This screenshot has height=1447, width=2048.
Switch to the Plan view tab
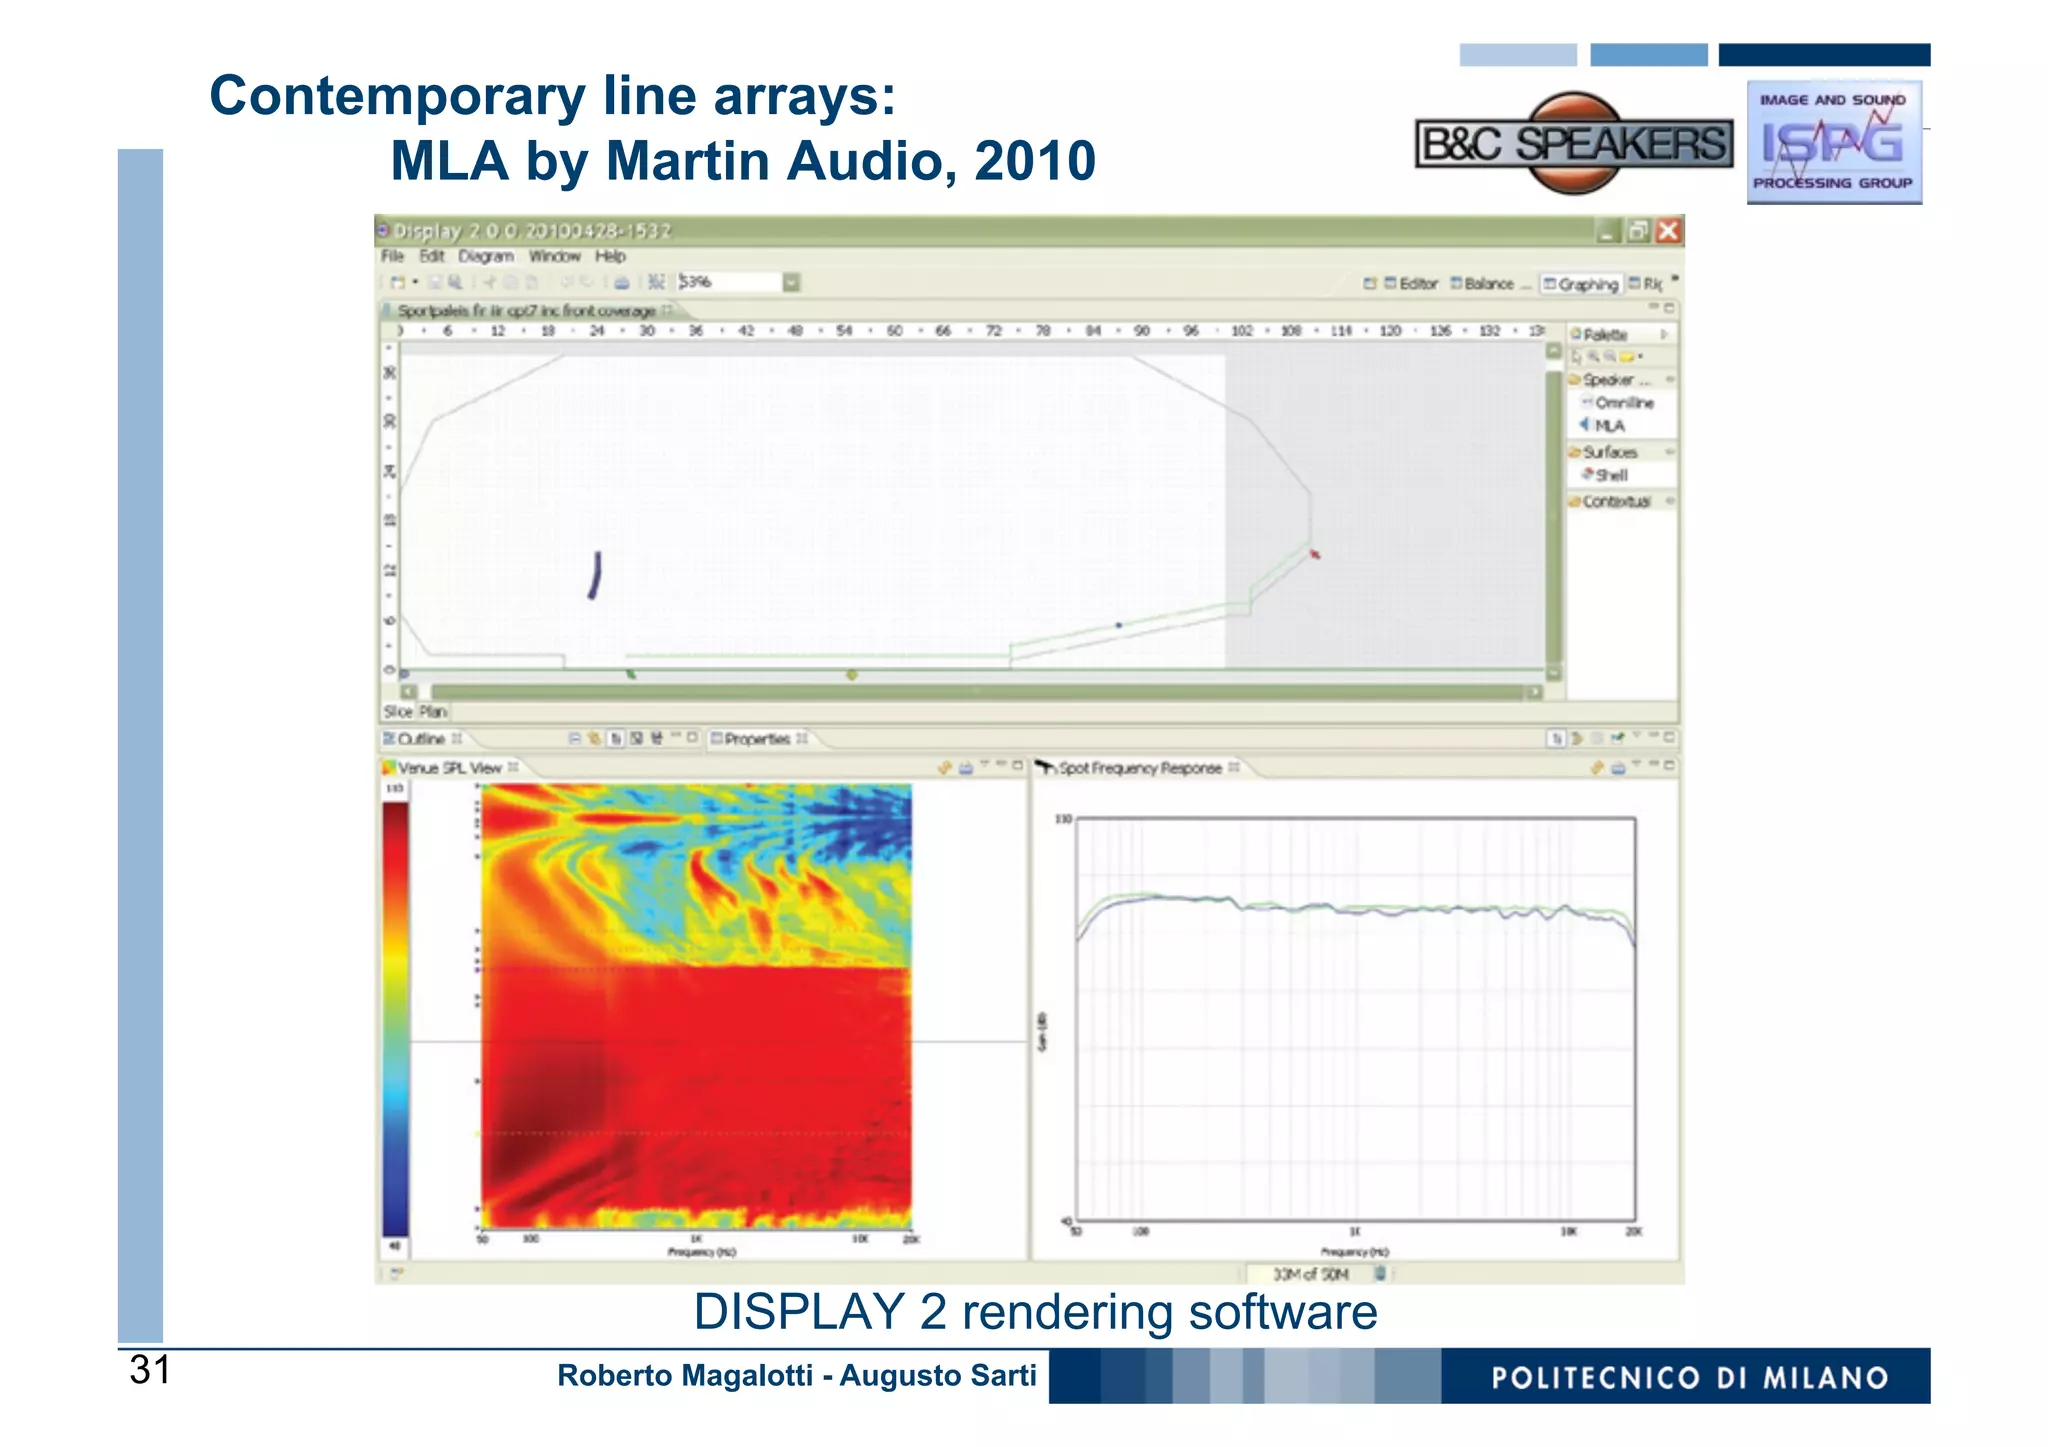tap(433, 712)
